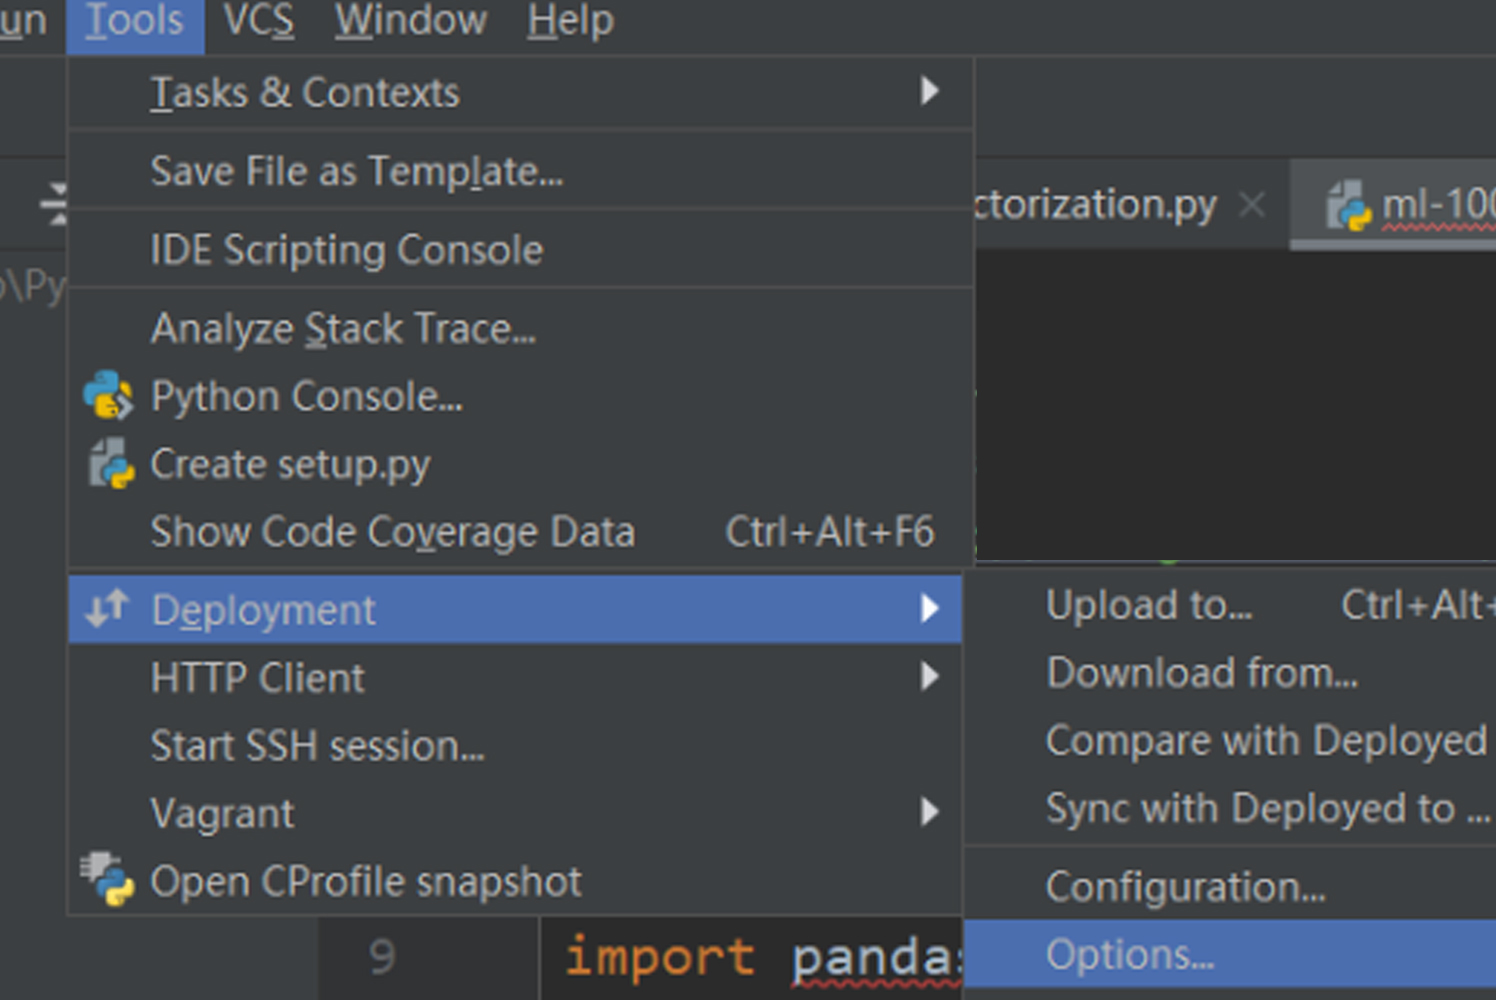
Task: Click the Create setup.py icon
Action: 111,464
